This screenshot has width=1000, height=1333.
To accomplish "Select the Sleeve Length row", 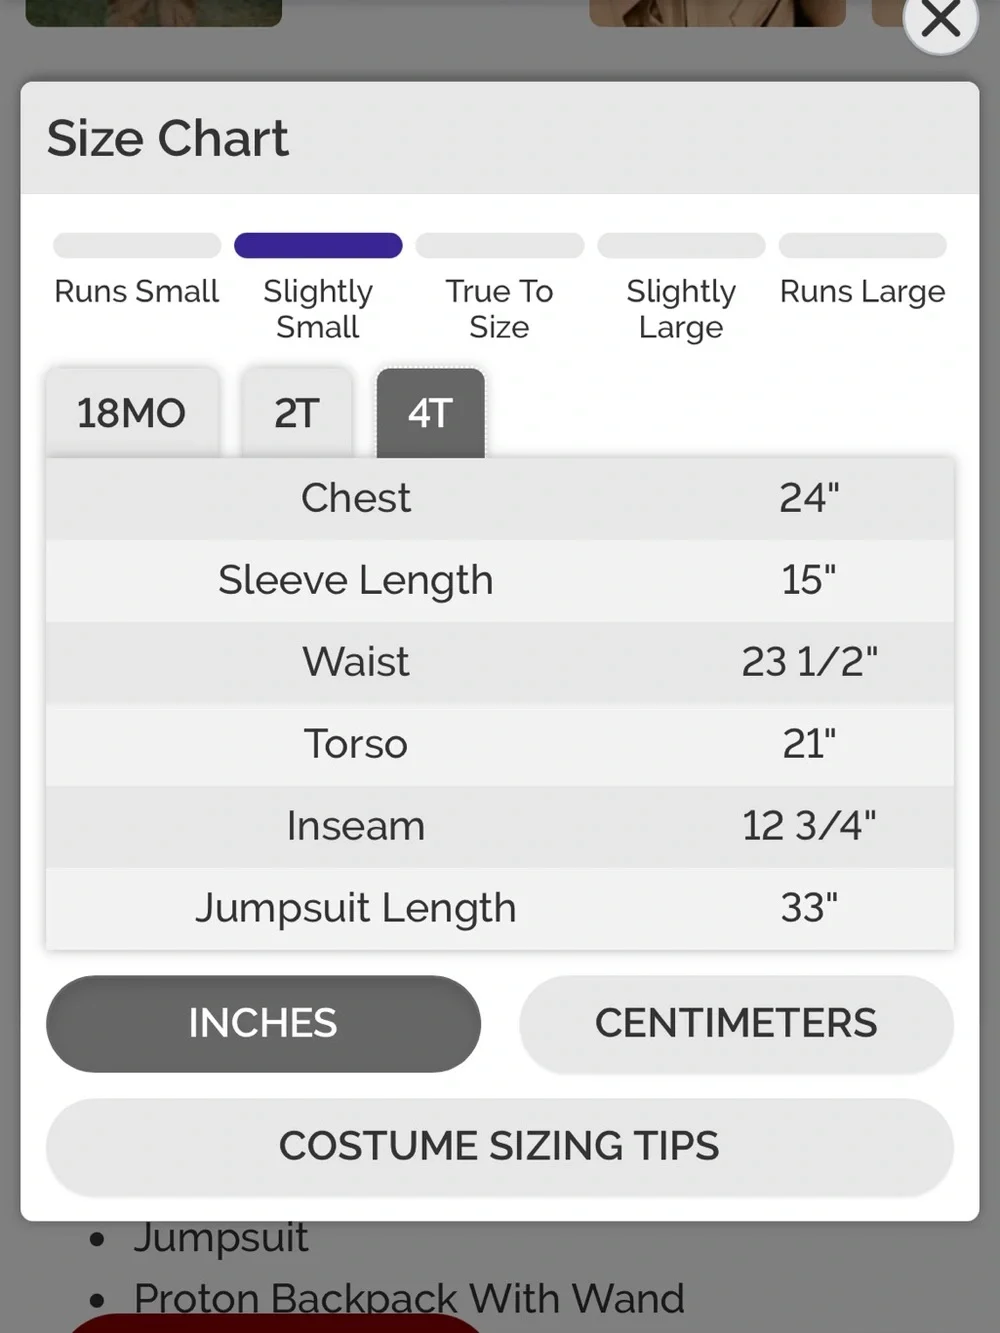I will (500, 580).
